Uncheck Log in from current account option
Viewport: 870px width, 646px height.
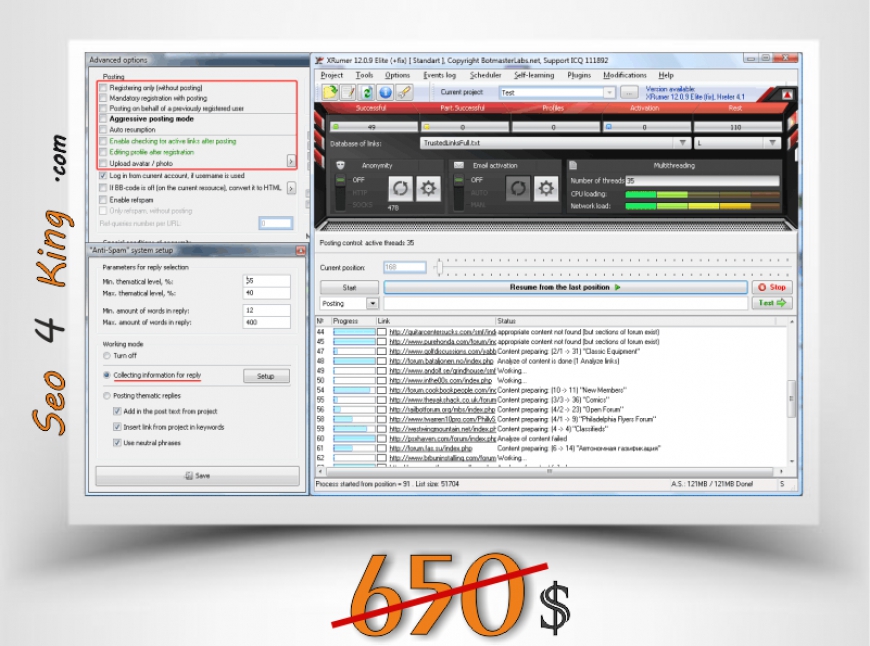click(x=103, y=175)
